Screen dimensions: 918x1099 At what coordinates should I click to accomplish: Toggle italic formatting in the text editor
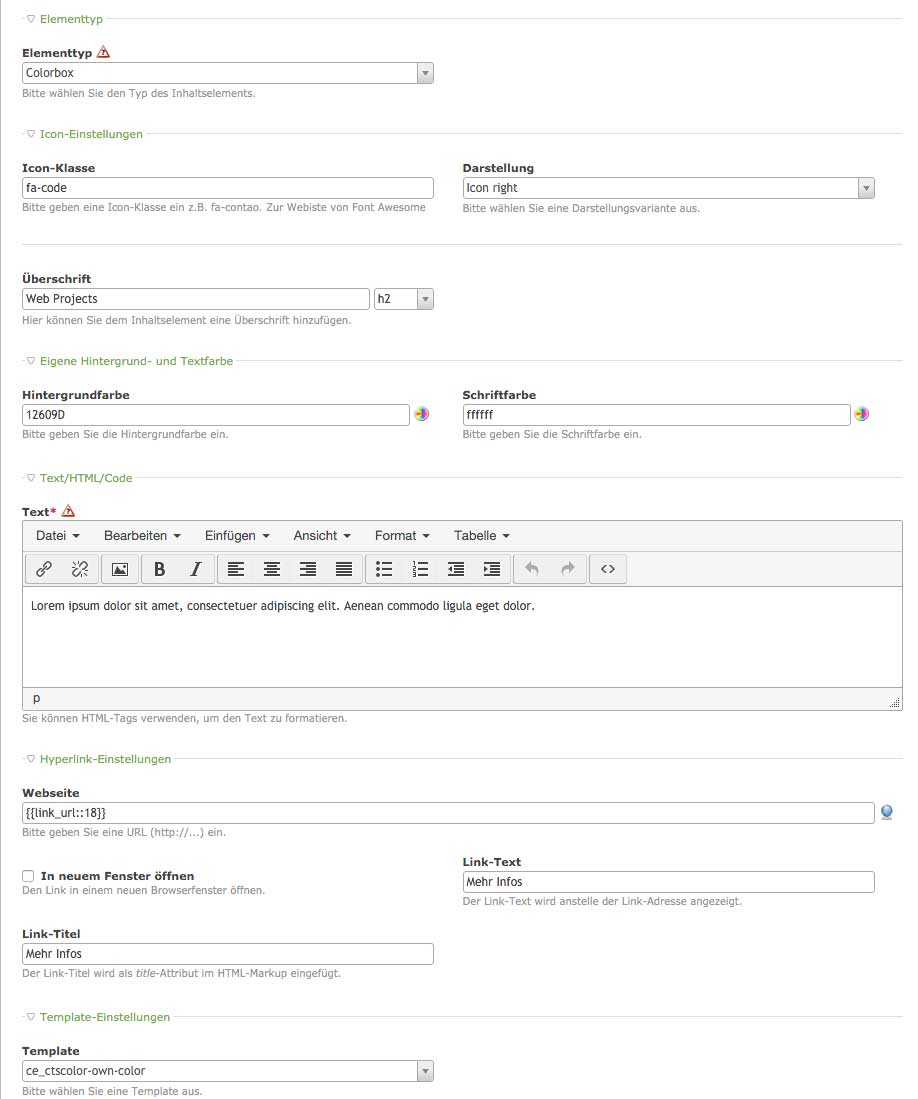click(195, 569)
